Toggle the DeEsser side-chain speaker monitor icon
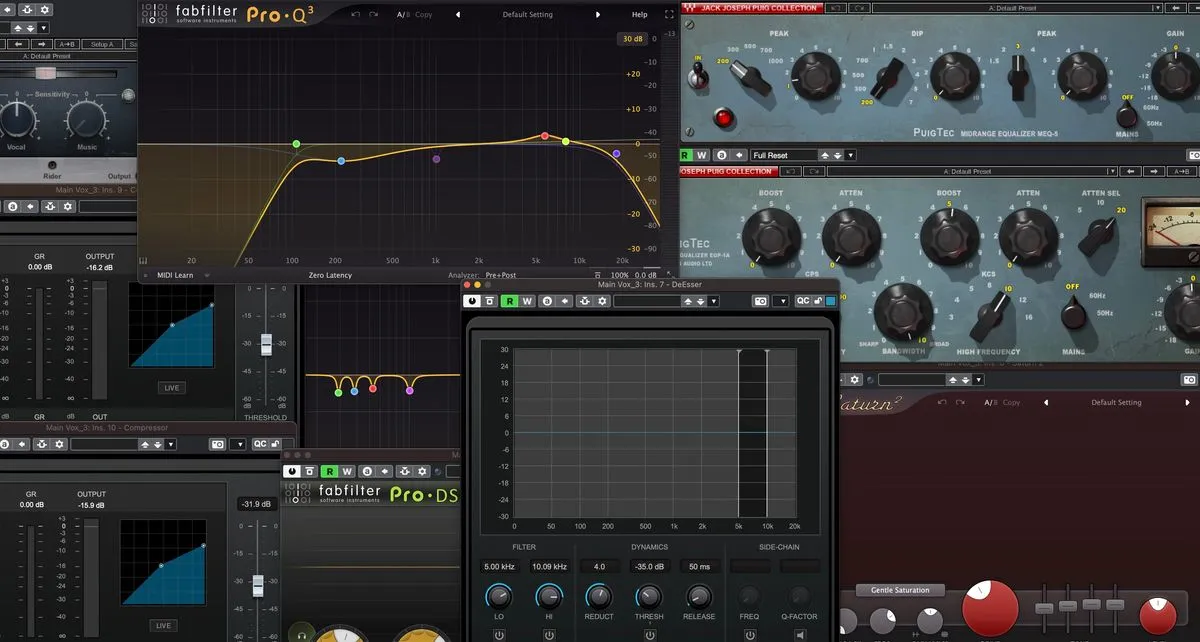1200x642 pixels. pos(799,635)
